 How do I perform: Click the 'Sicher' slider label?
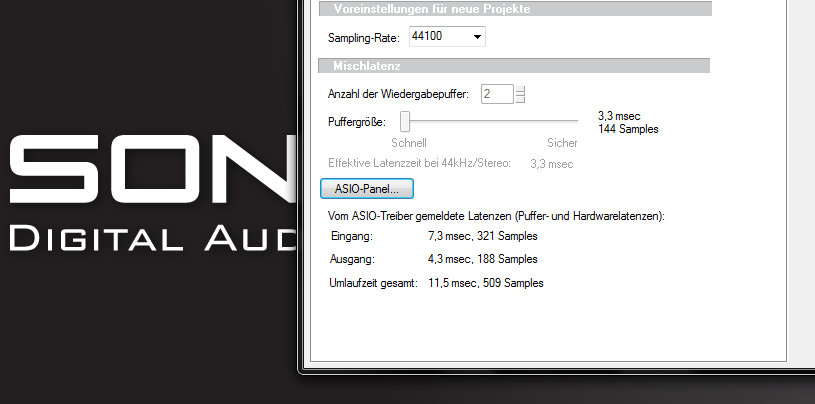[562, 143]
